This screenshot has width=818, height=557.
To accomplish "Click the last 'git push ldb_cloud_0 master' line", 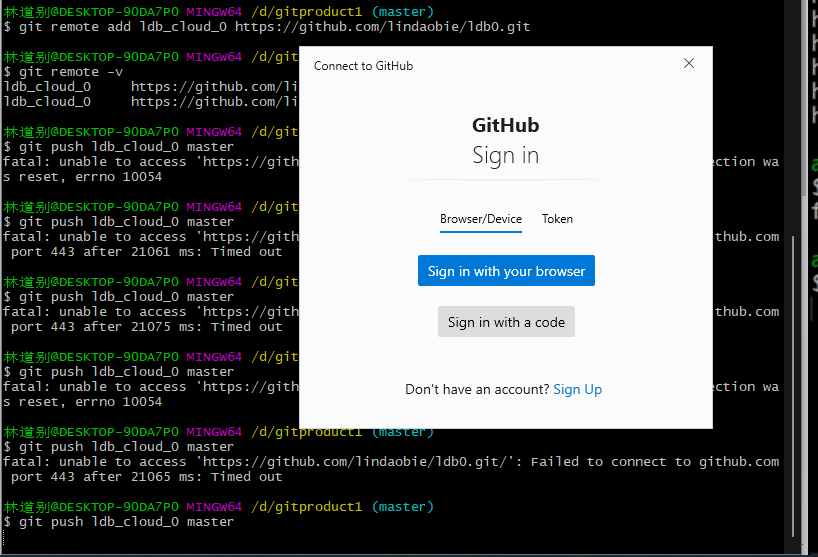I will click(118, 522).
